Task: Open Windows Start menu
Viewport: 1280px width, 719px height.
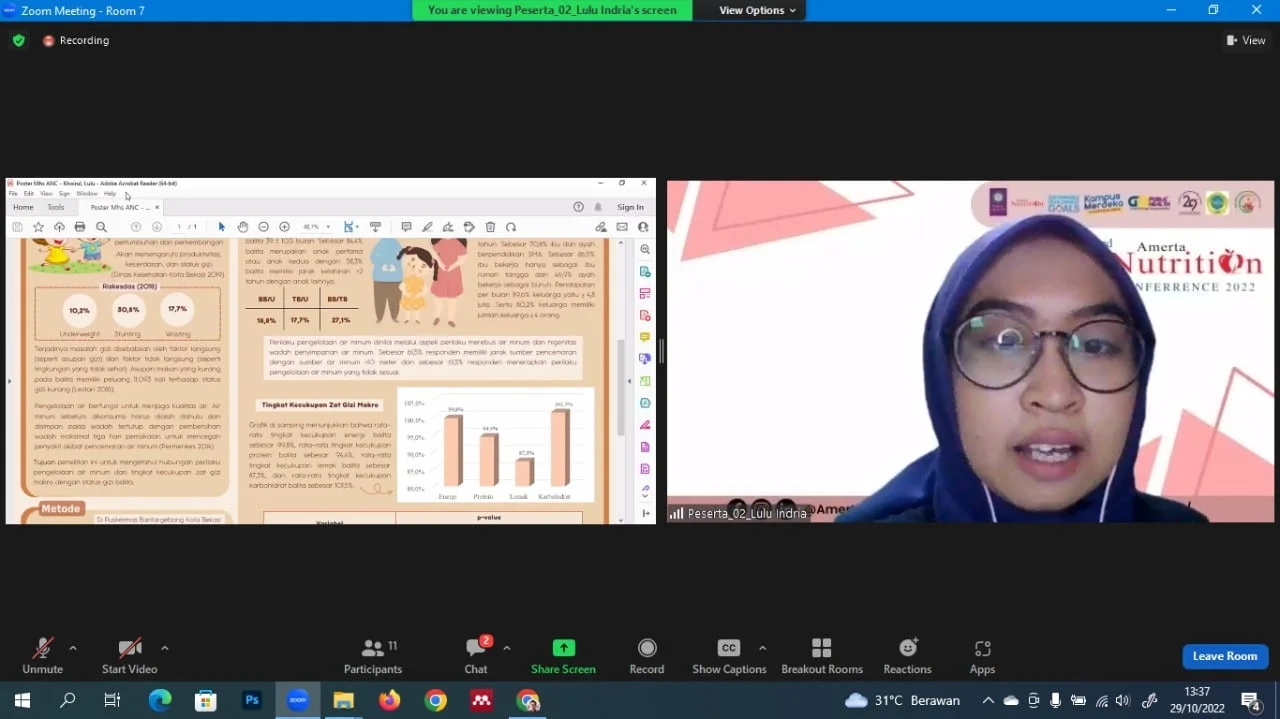Action: (22, 700)
